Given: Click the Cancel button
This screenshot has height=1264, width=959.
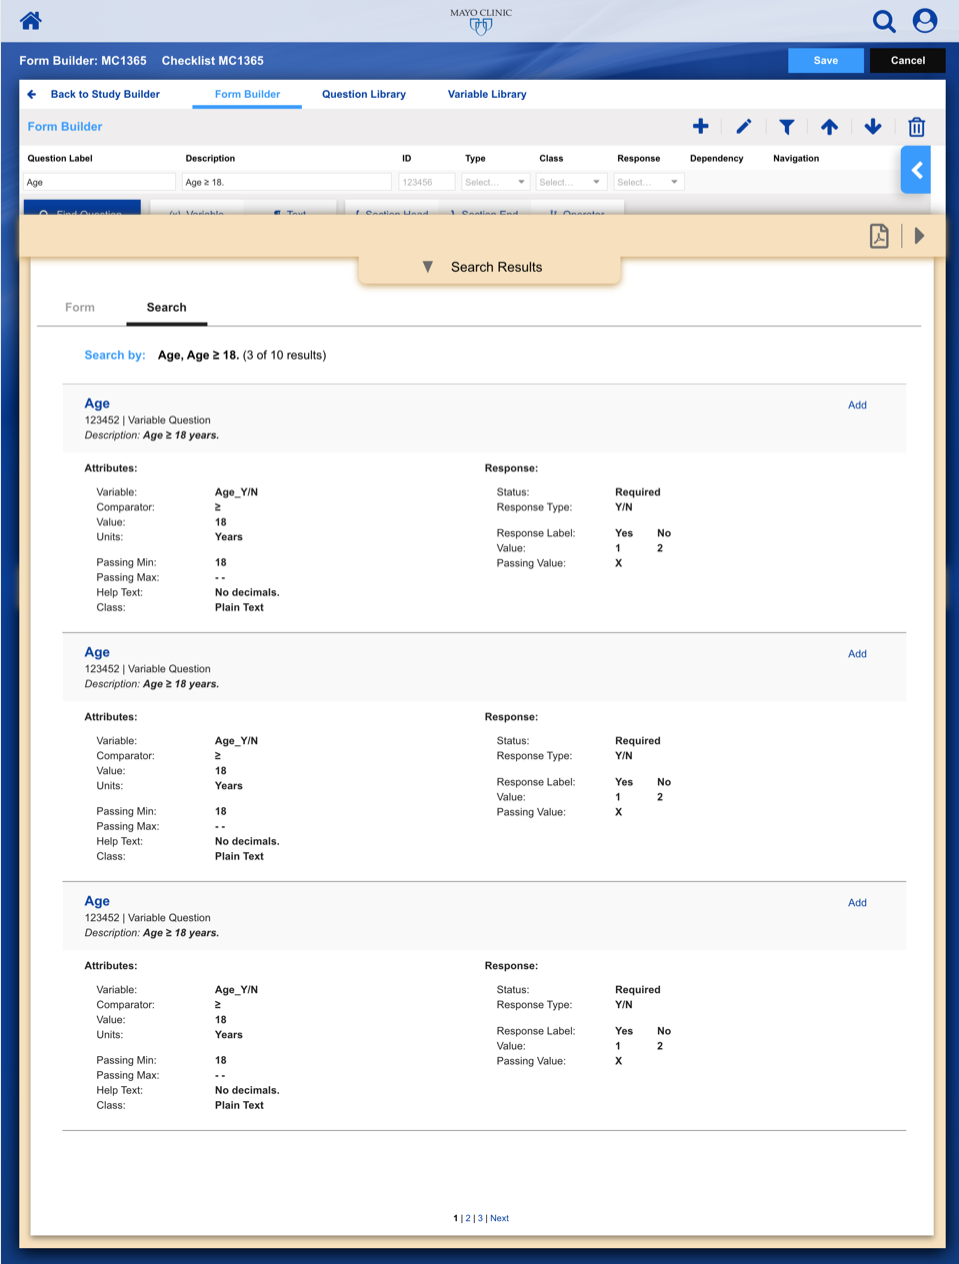Looking at the screenshot, I should point(908,60).
